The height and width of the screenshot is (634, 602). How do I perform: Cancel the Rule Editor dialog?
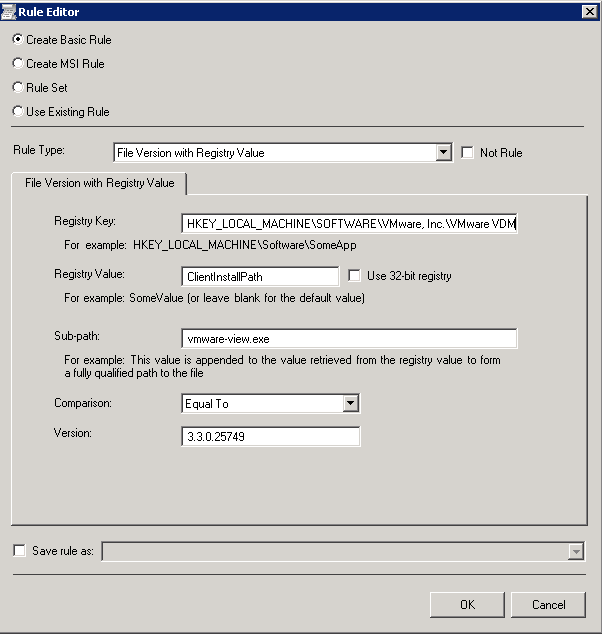(x=548, y=604)
